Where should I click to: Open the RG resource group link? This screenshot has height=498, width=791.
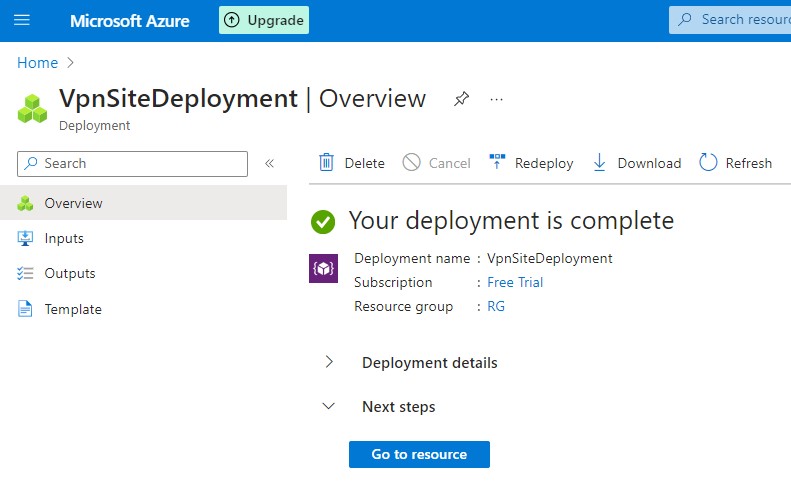click(x=496, y=306)
